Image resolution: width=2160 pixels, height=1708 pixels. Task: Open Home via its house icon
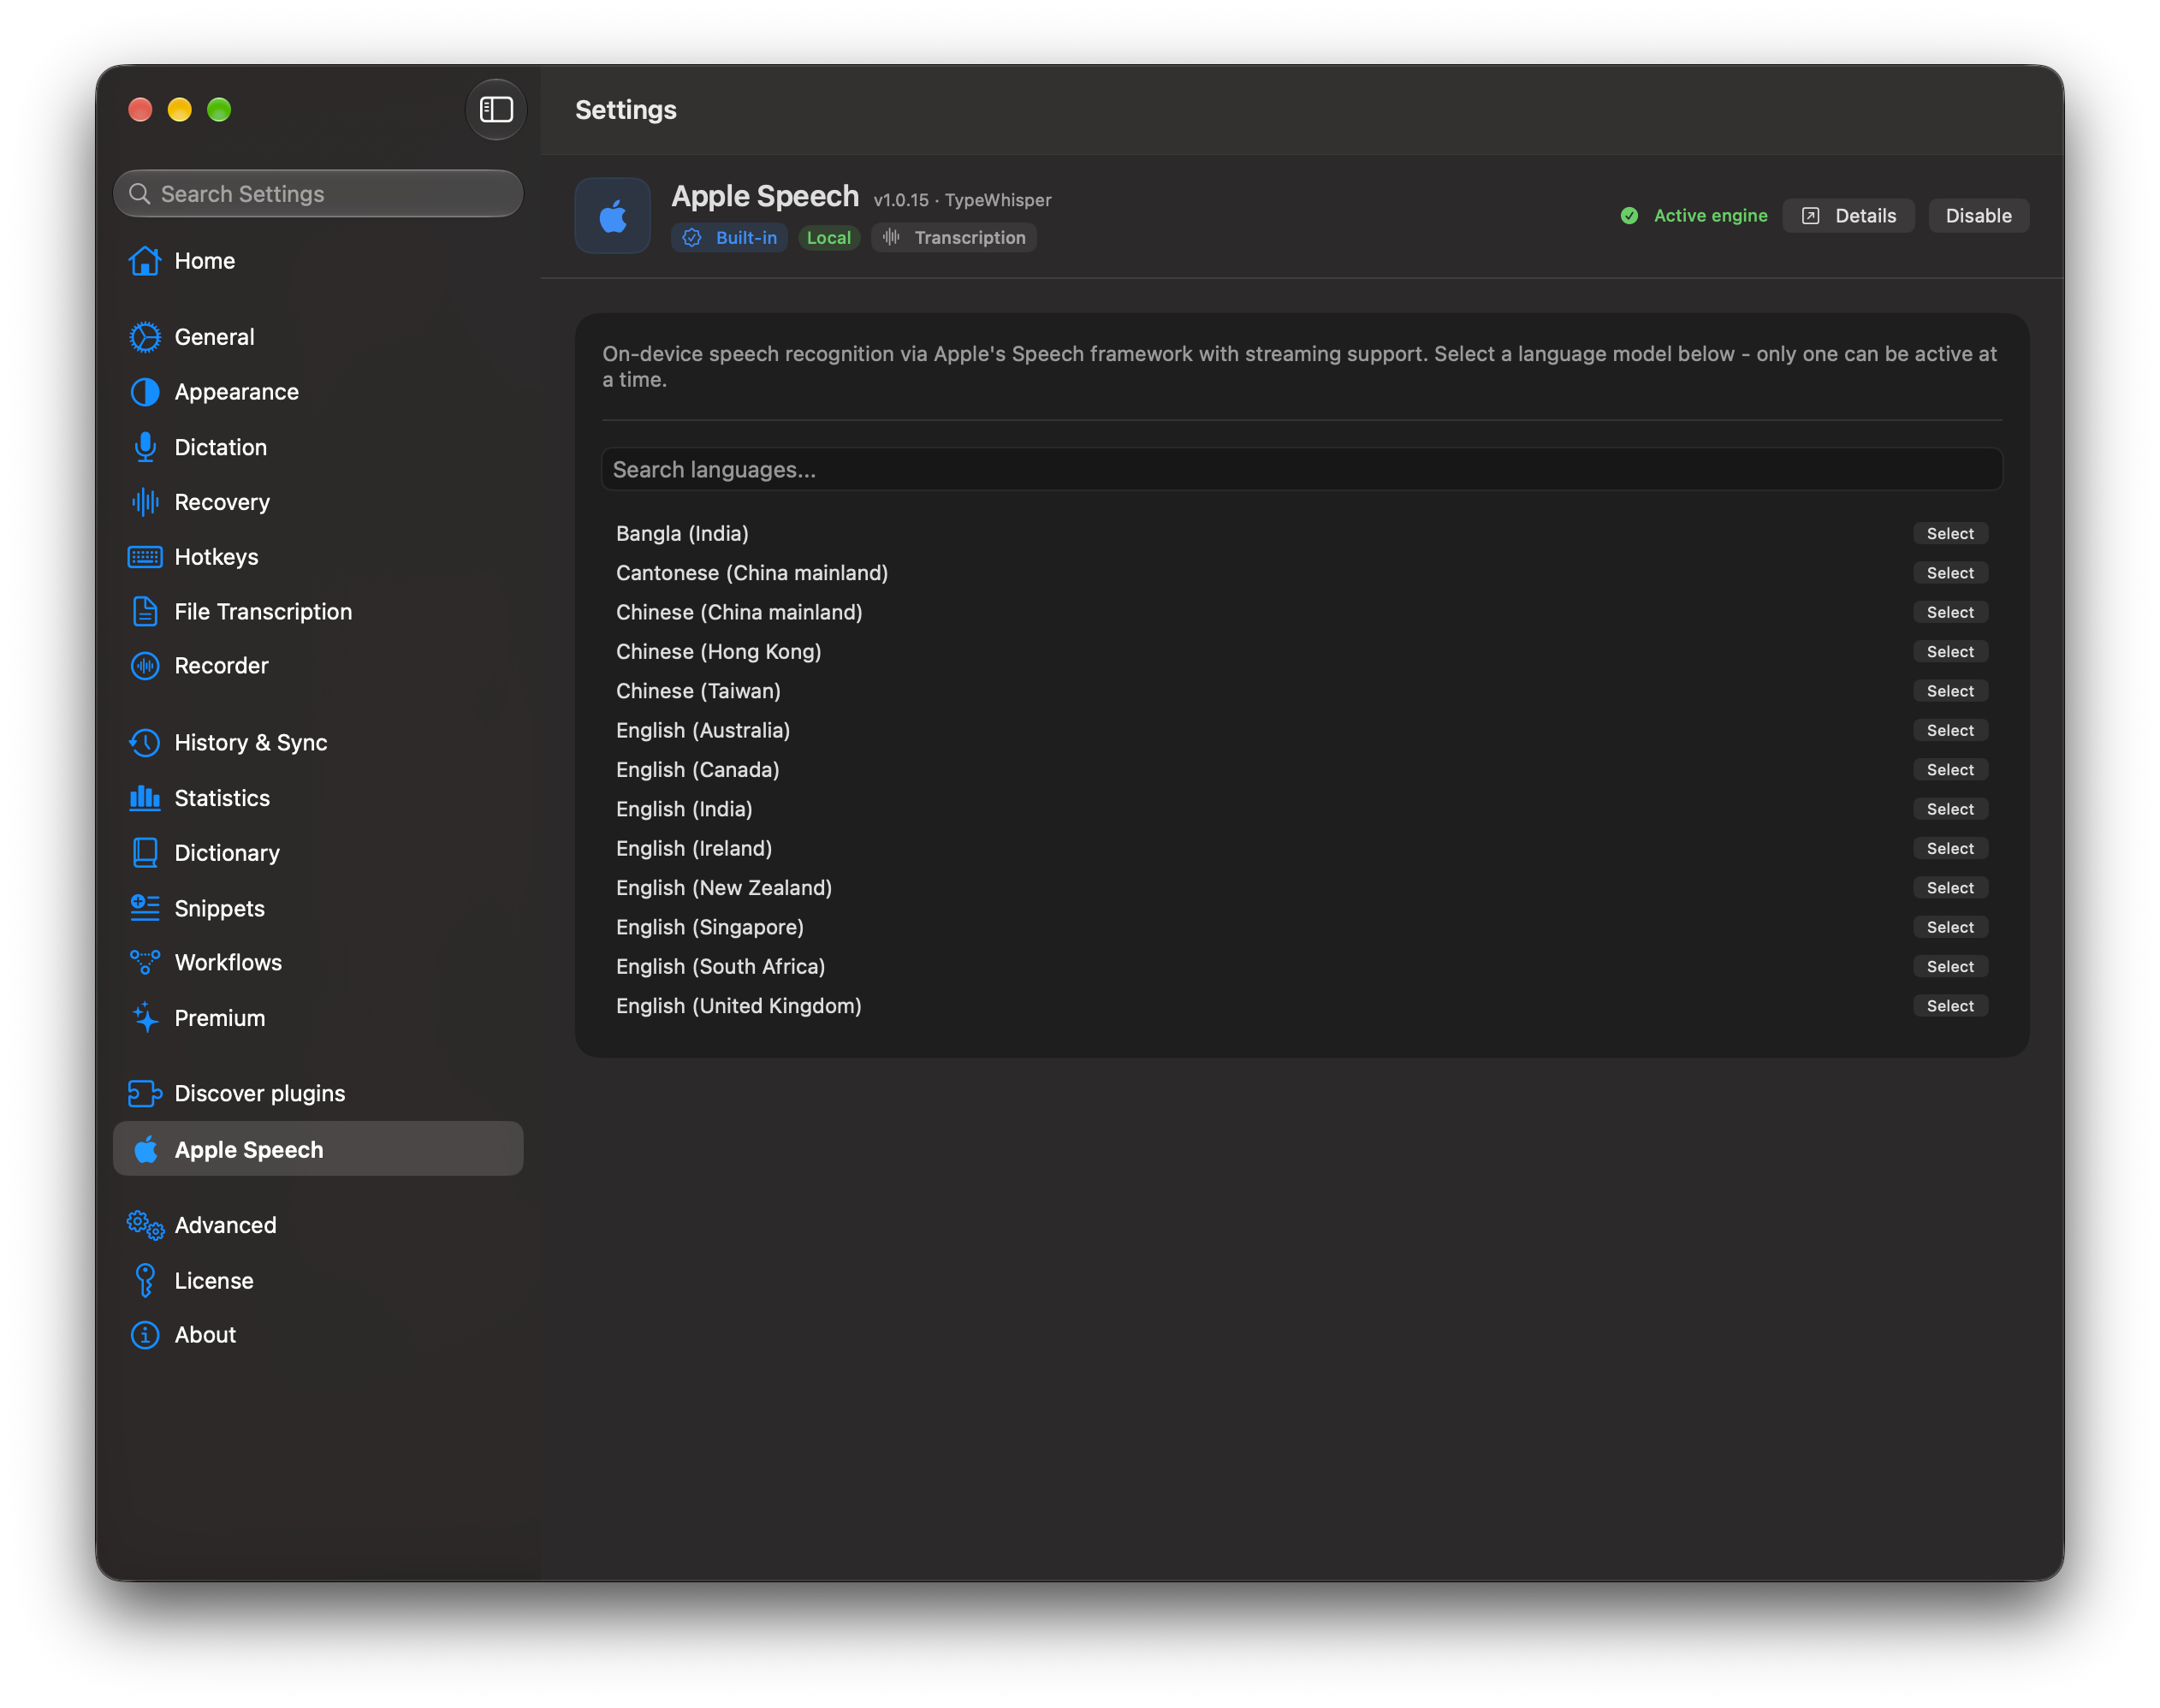pos(145,261)
